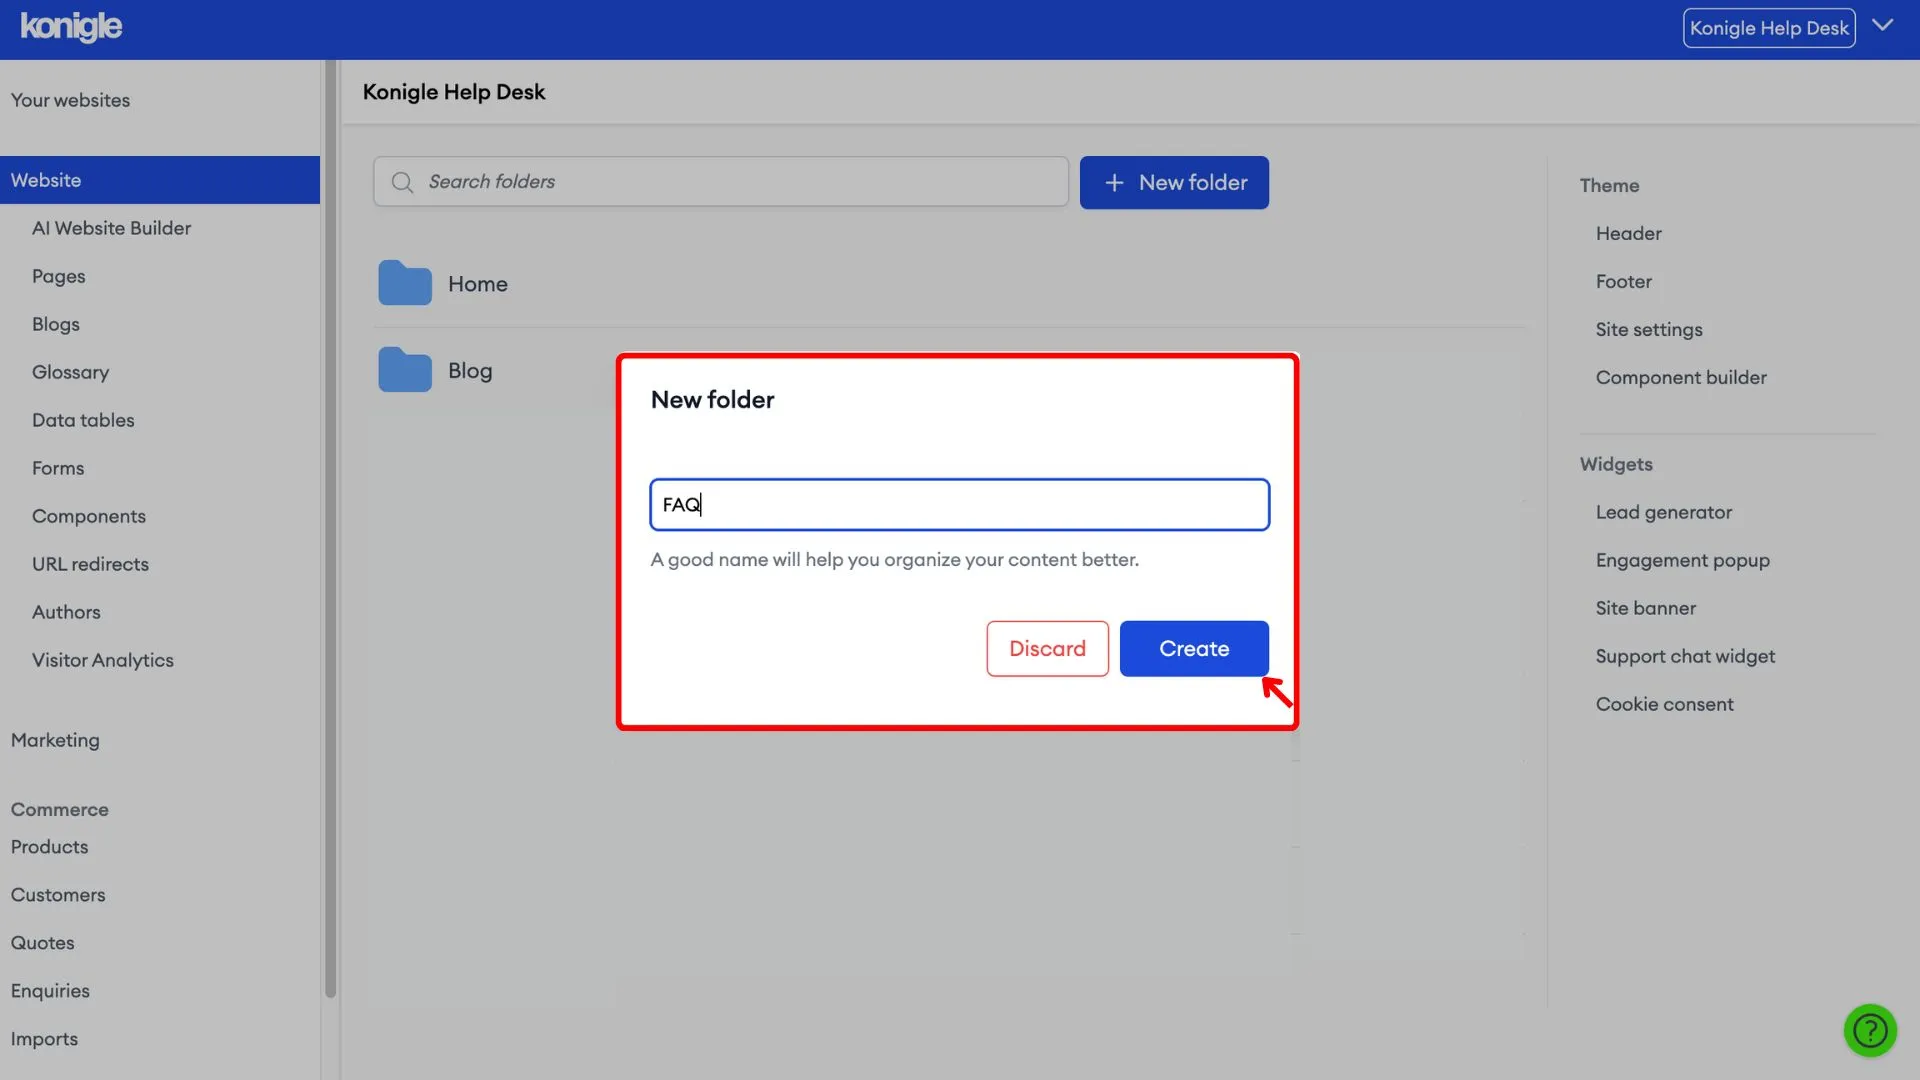Click the Konigle logo

click(x=71, y=27)
